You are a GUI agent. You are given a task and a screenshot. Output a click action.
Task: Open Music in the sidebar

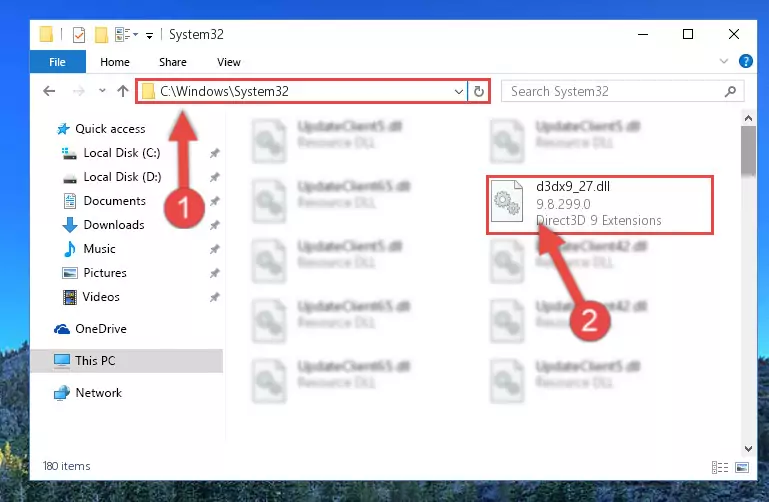(x=89, y=249)
